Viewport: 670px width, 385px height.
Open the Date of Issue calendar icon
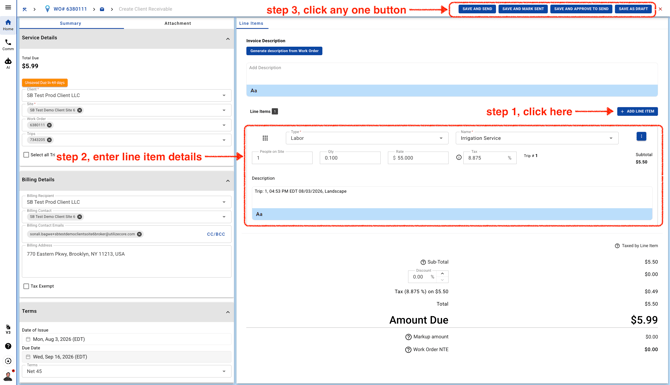[x=28, y=339]
